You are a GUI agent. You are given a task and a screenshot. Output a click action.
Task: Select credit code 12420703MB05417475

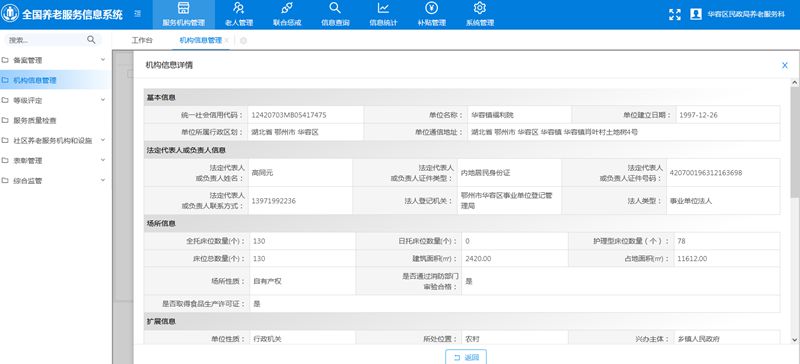(x=289, y=115)
